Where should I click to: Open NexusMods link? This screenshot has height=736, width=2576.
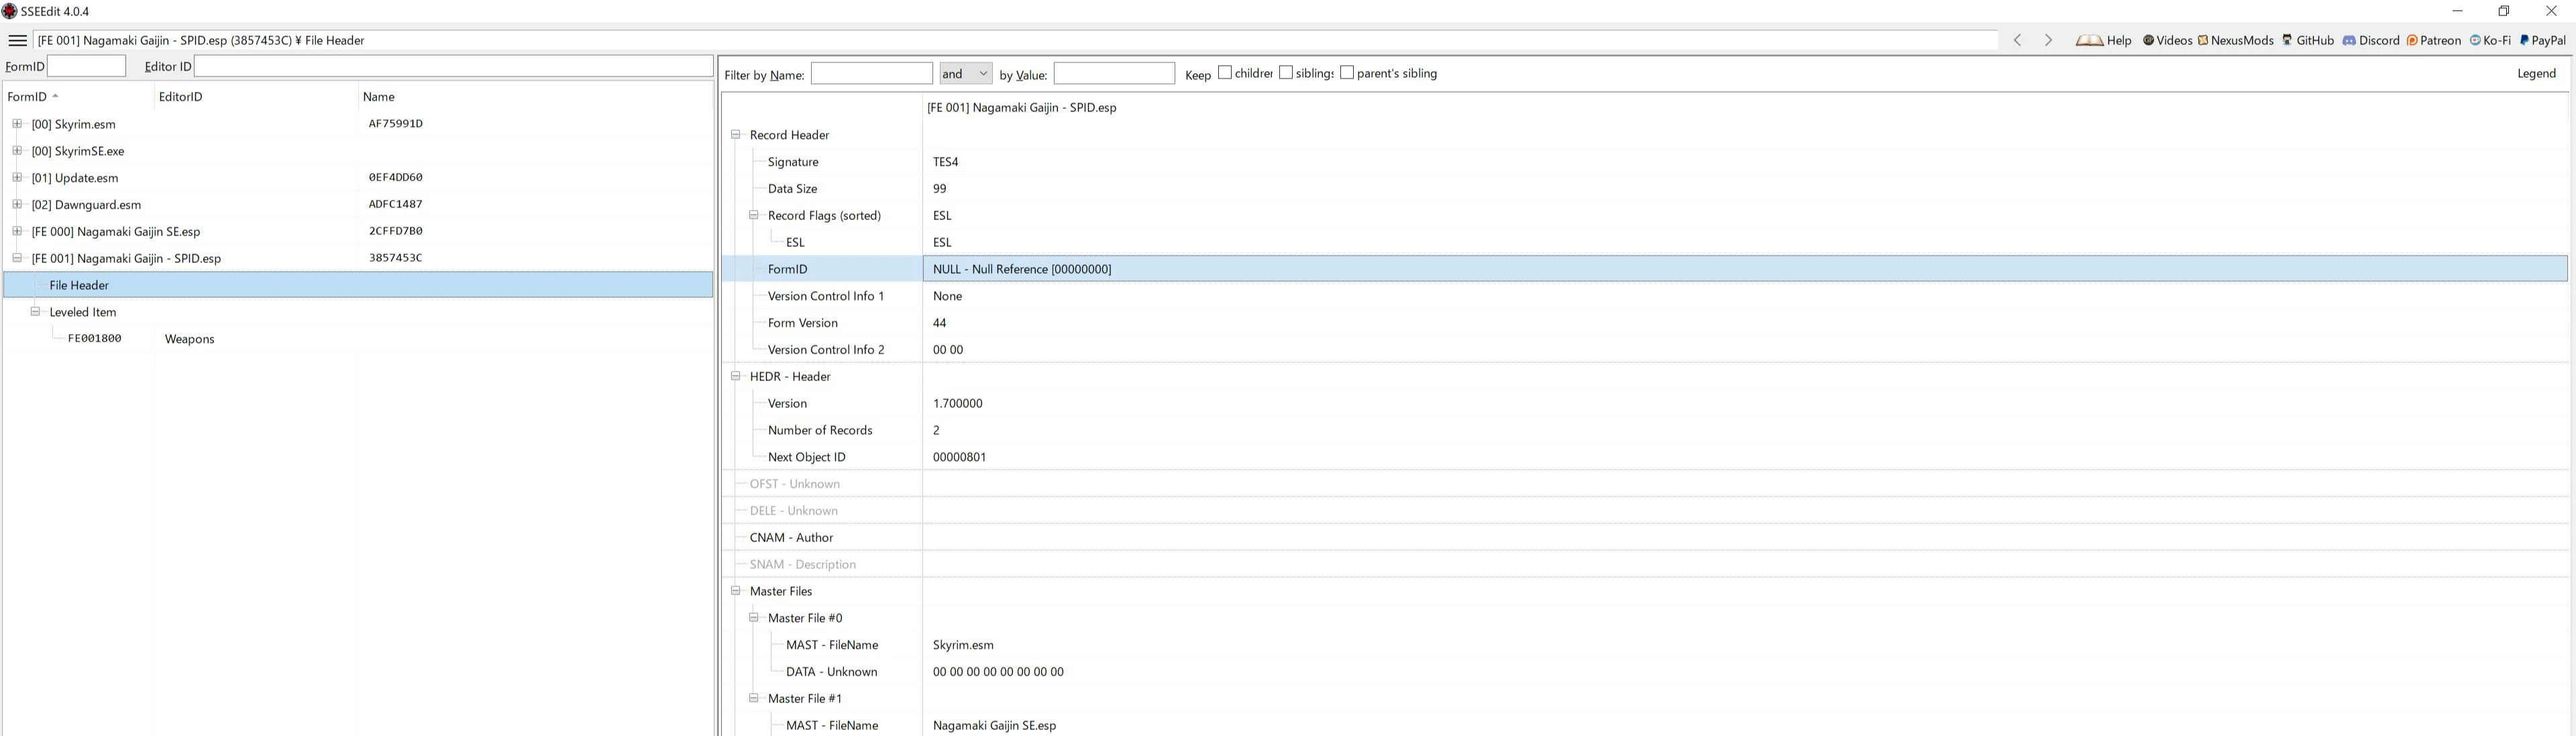[x=2235, y=40]
